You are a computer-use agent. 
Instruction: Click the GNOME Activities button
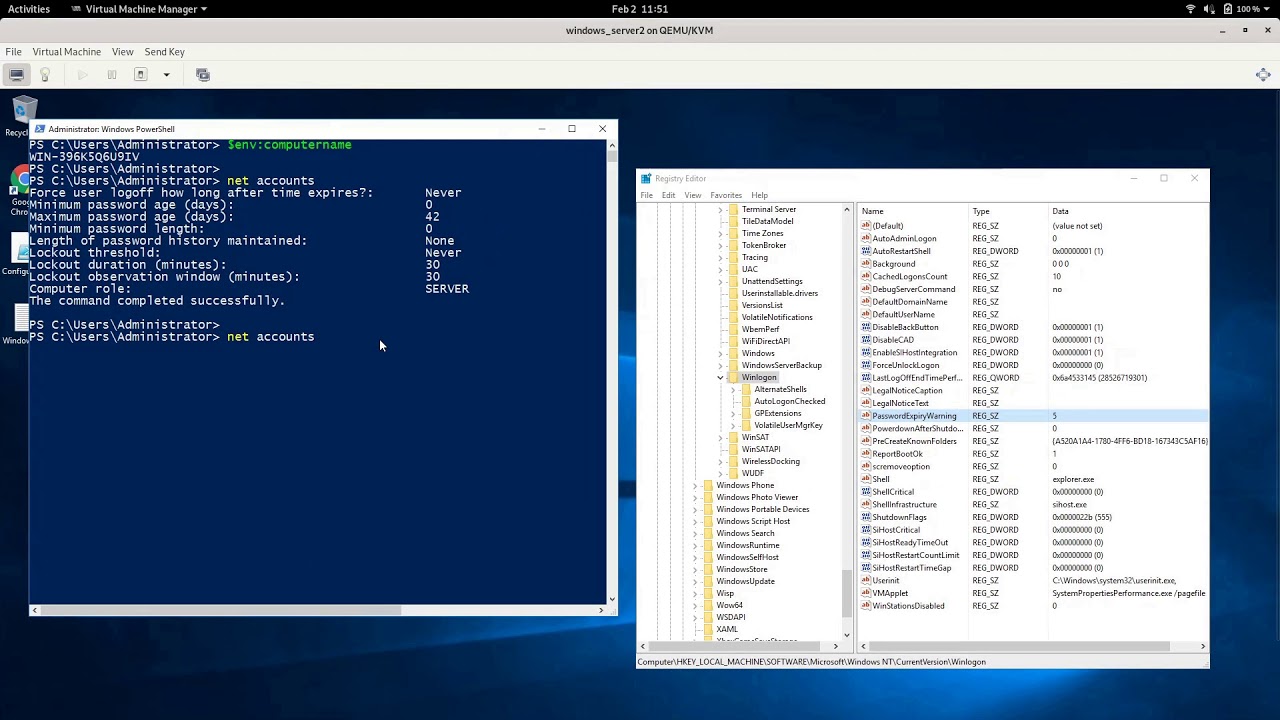pyautogui.click(x=29, y=9)
